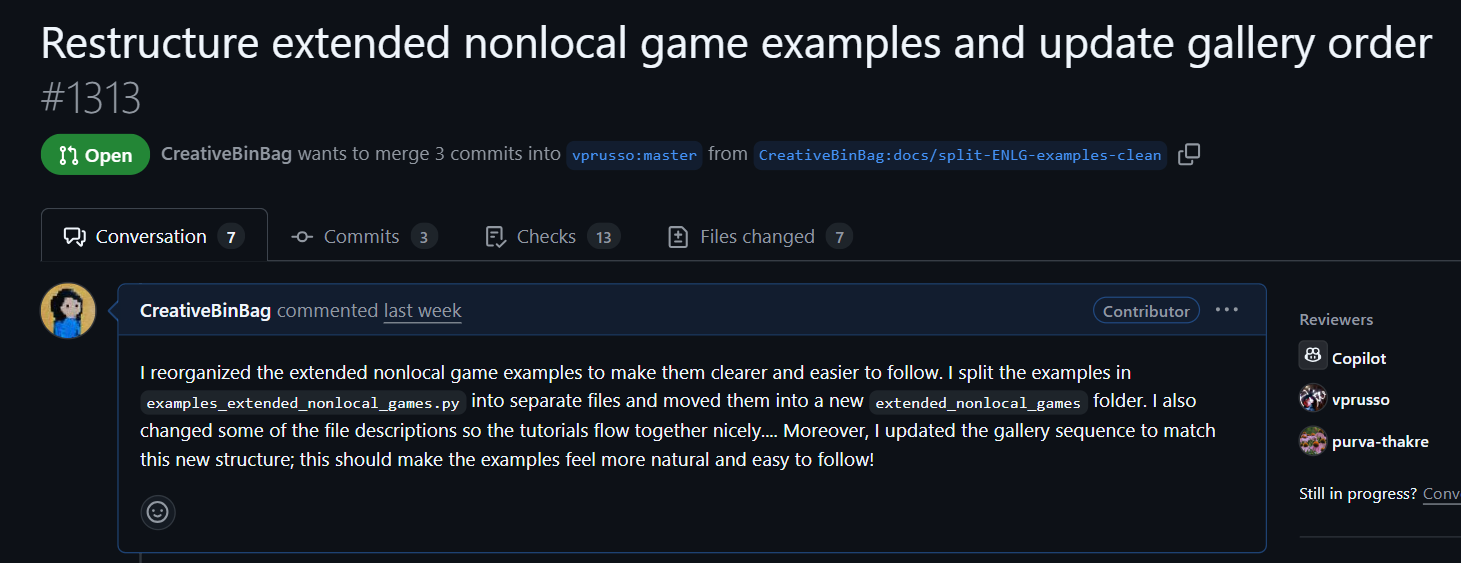This screenshot has height=563, width=1461.
Task: Click the Contributor label badge
Action: point(1146,311)
